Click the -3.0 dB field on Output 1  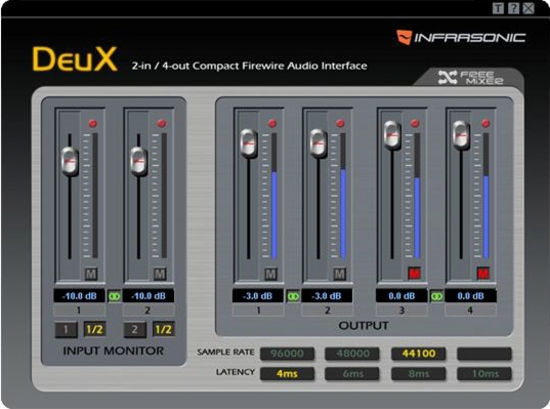[258, 296]
